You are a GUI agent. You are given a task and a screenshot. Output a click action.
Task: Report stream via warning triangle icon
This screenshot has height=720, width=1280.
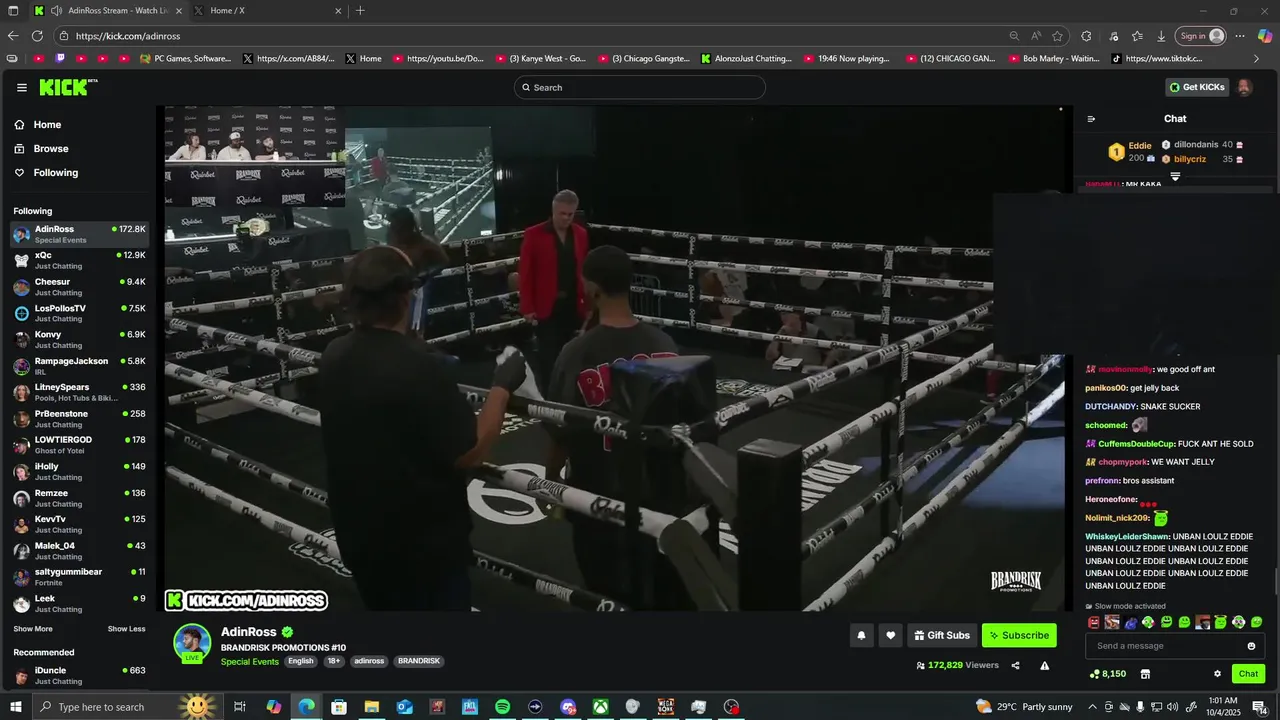click(1044, 665)
